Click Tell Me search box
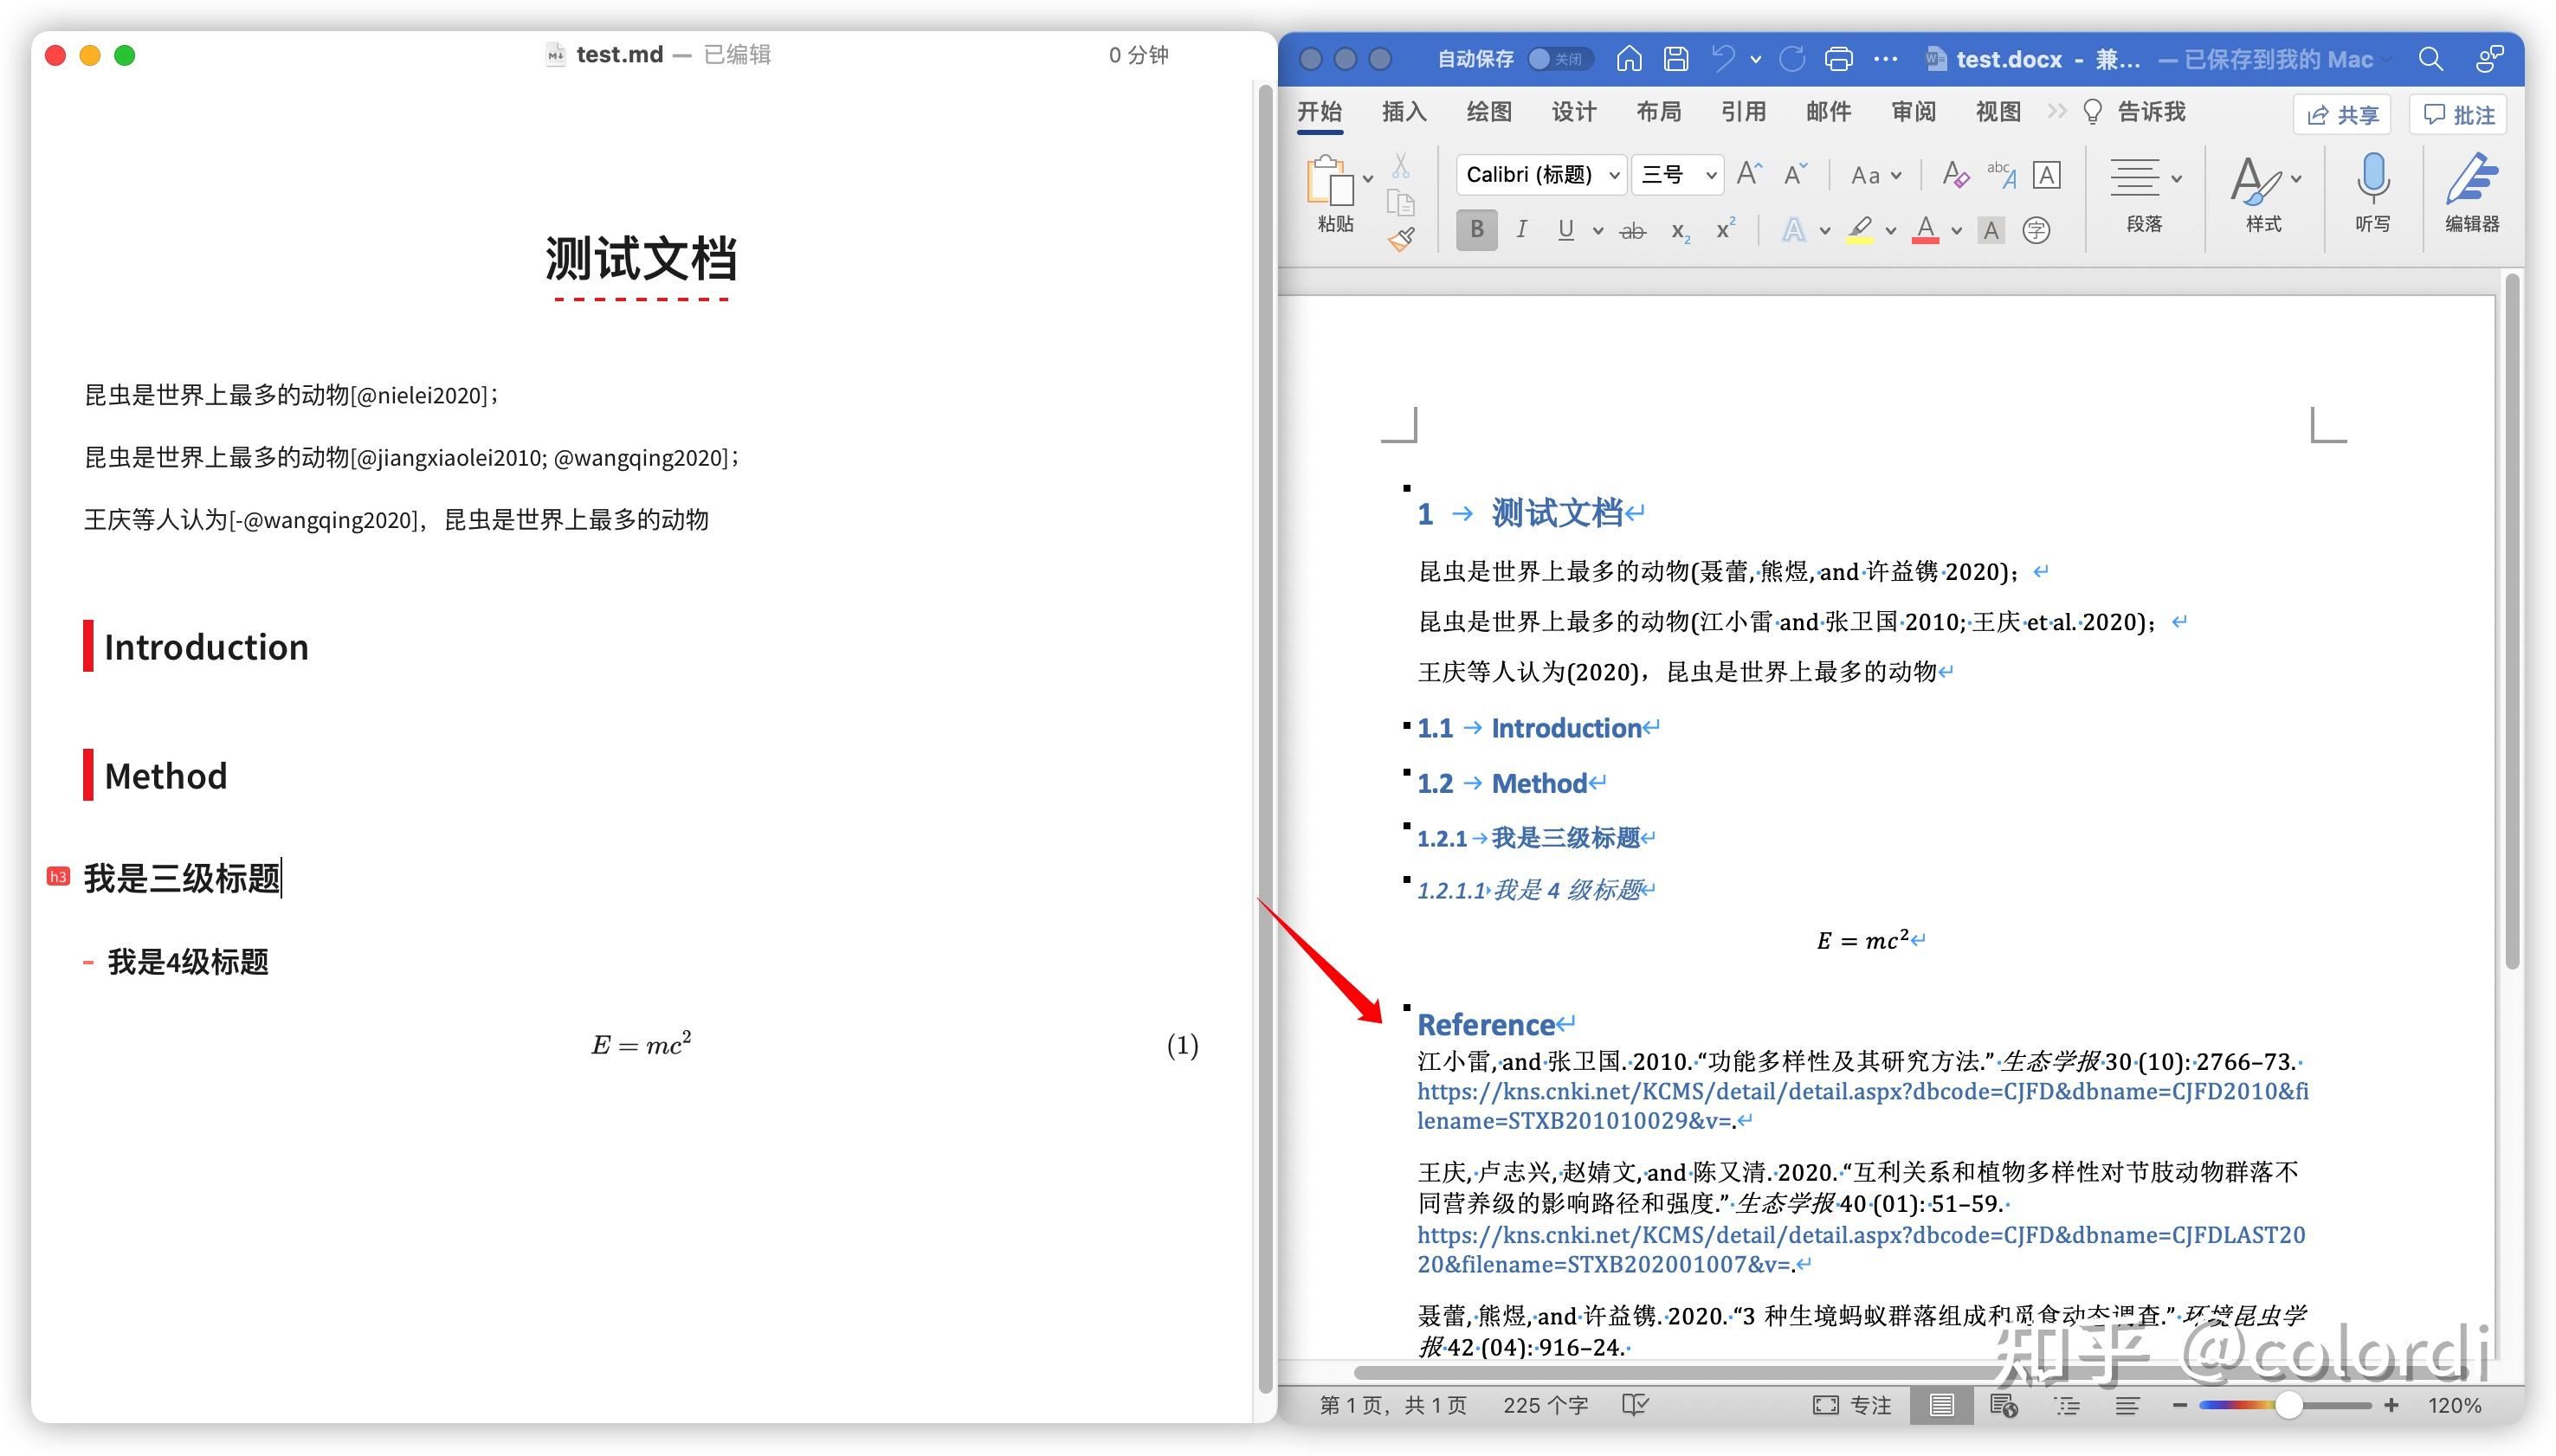This screenshot has width=2556, height=1456. (x=2134, y=112)
